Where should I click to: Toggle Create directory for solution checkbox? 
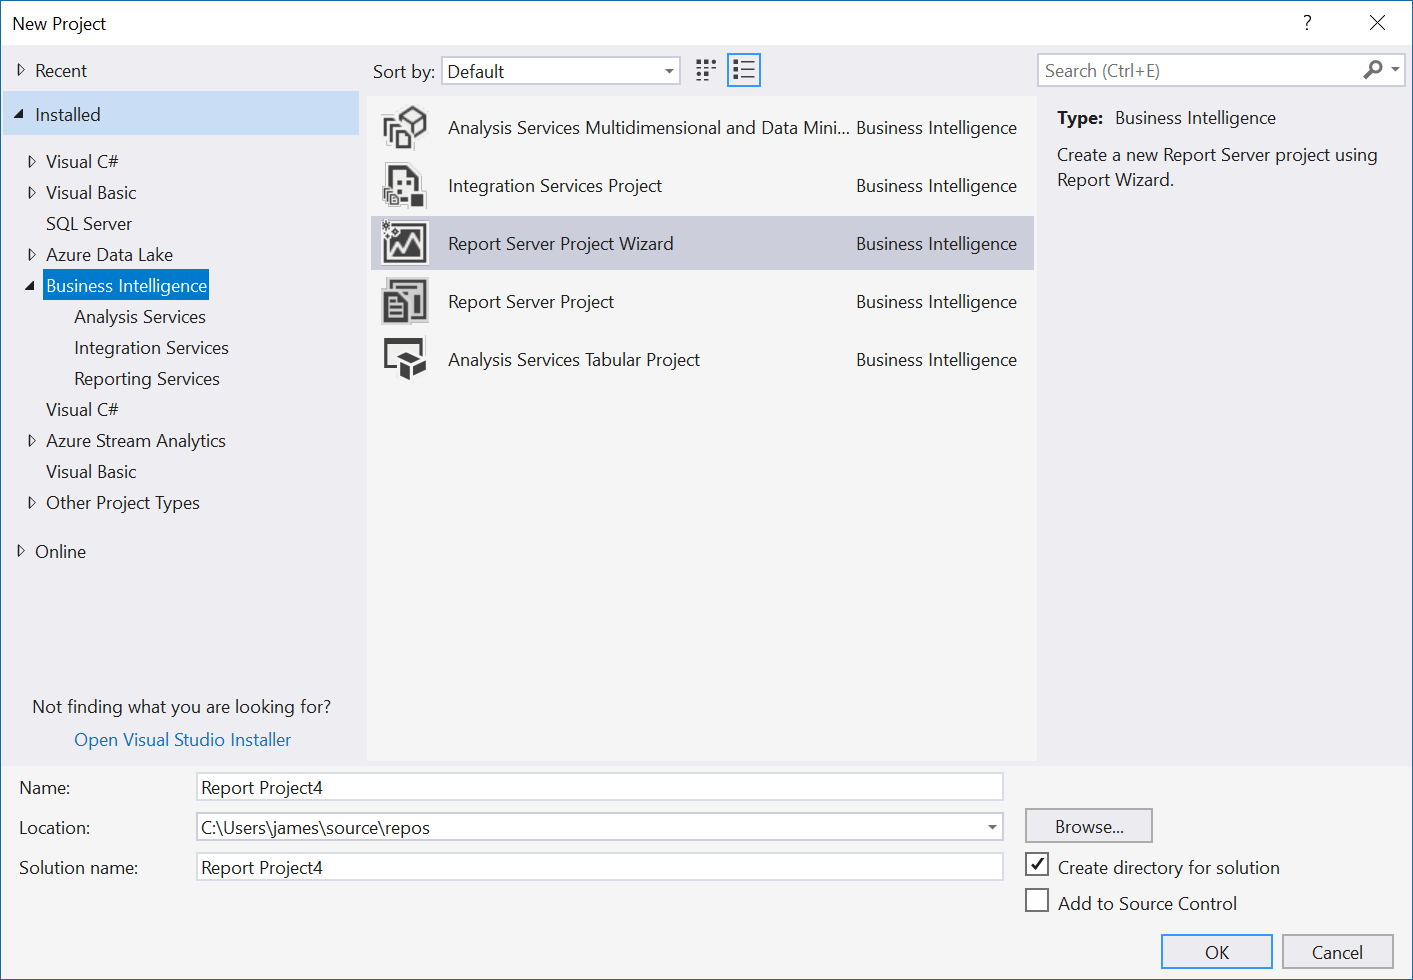[x=1037, y=865]
